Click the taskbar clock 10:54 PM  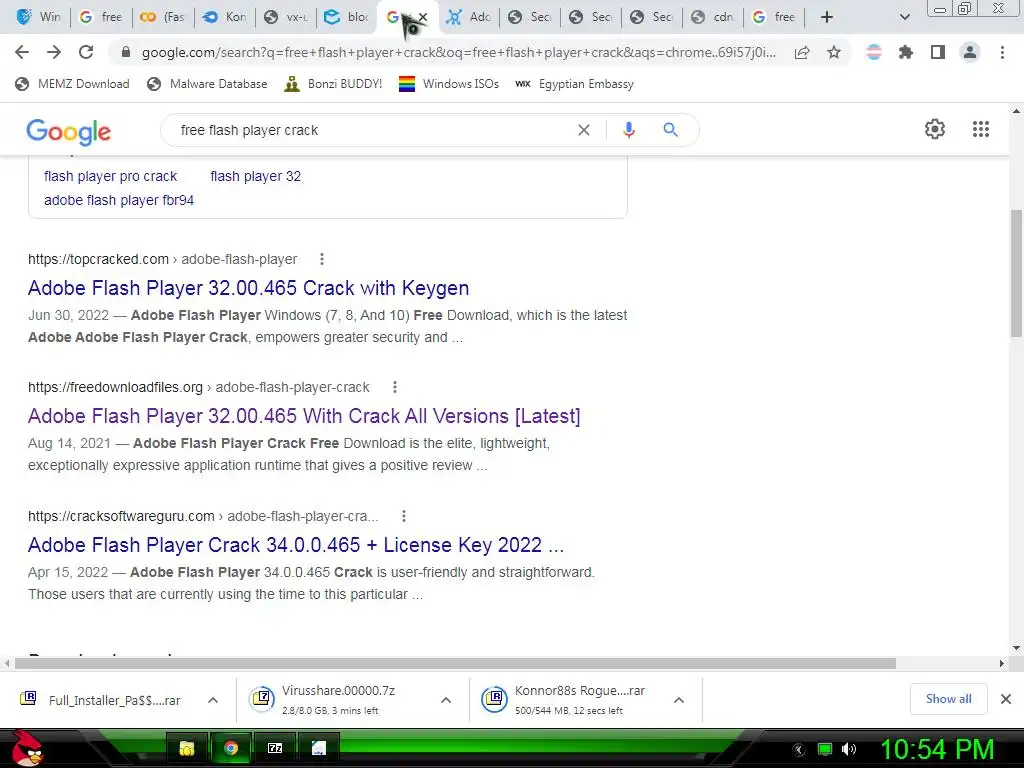coord(938,749)
